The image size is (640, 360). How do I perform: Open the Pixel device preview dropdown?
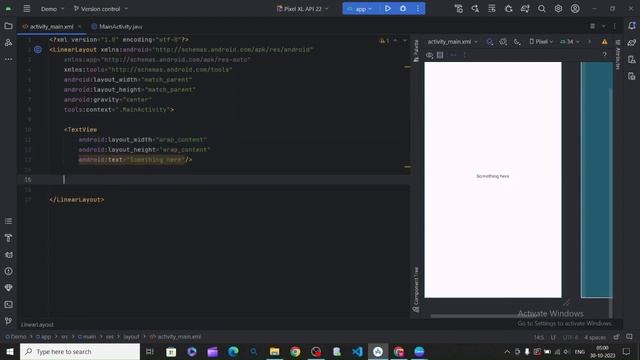point(541,42)
